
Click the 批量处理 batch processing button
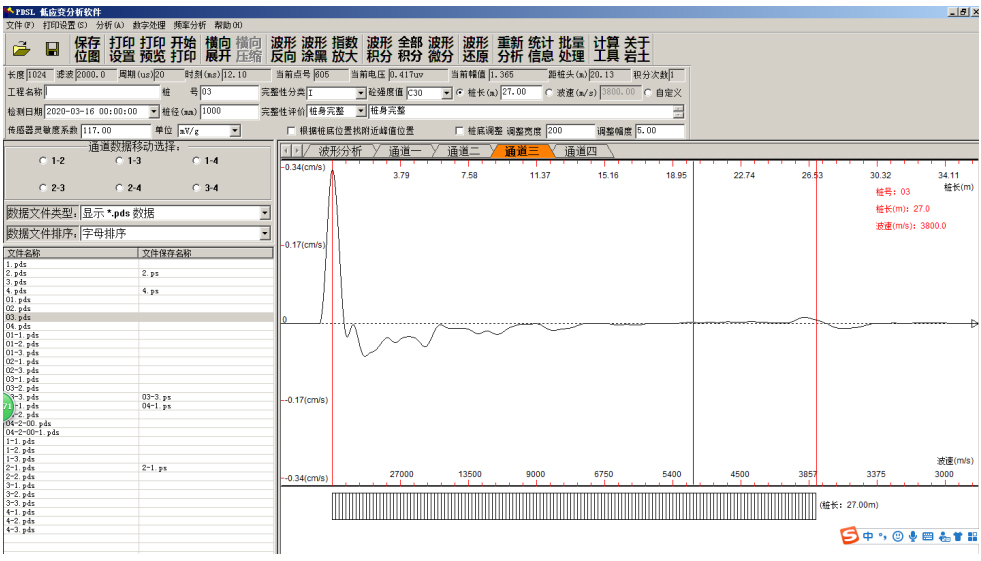[571, 49]
